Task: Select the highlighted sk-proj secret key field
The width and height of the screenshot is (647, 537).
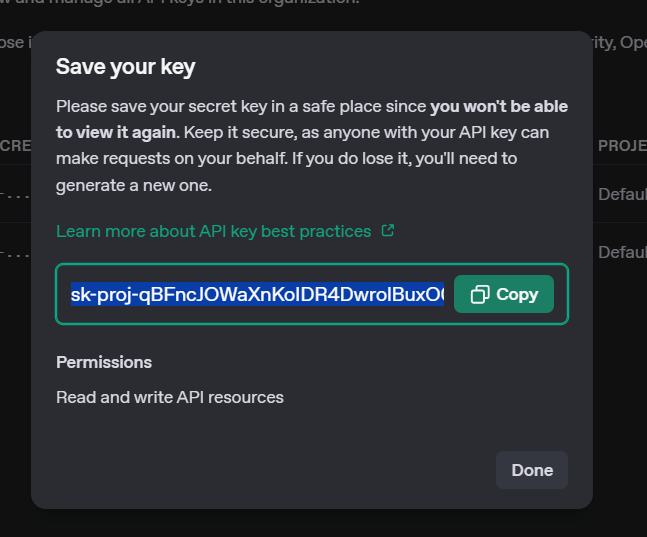Action: [257, 294]
